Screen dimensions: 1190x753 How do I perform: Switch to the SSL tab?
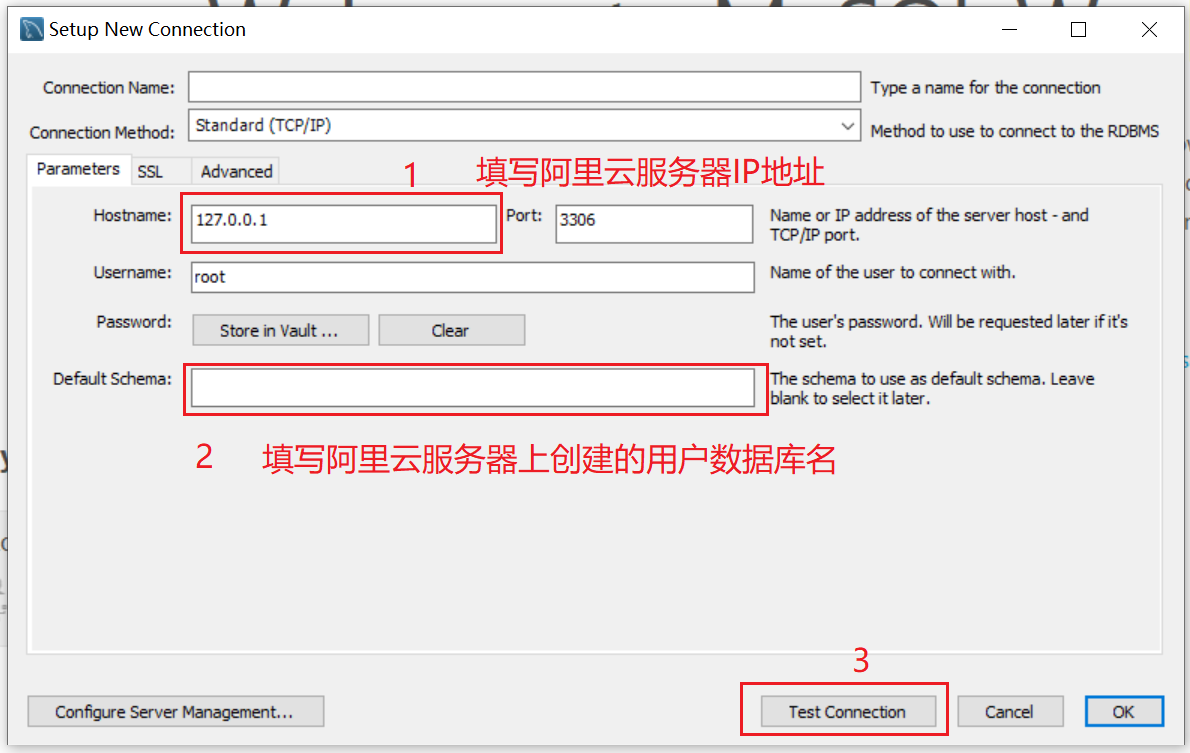coord(150,172)
